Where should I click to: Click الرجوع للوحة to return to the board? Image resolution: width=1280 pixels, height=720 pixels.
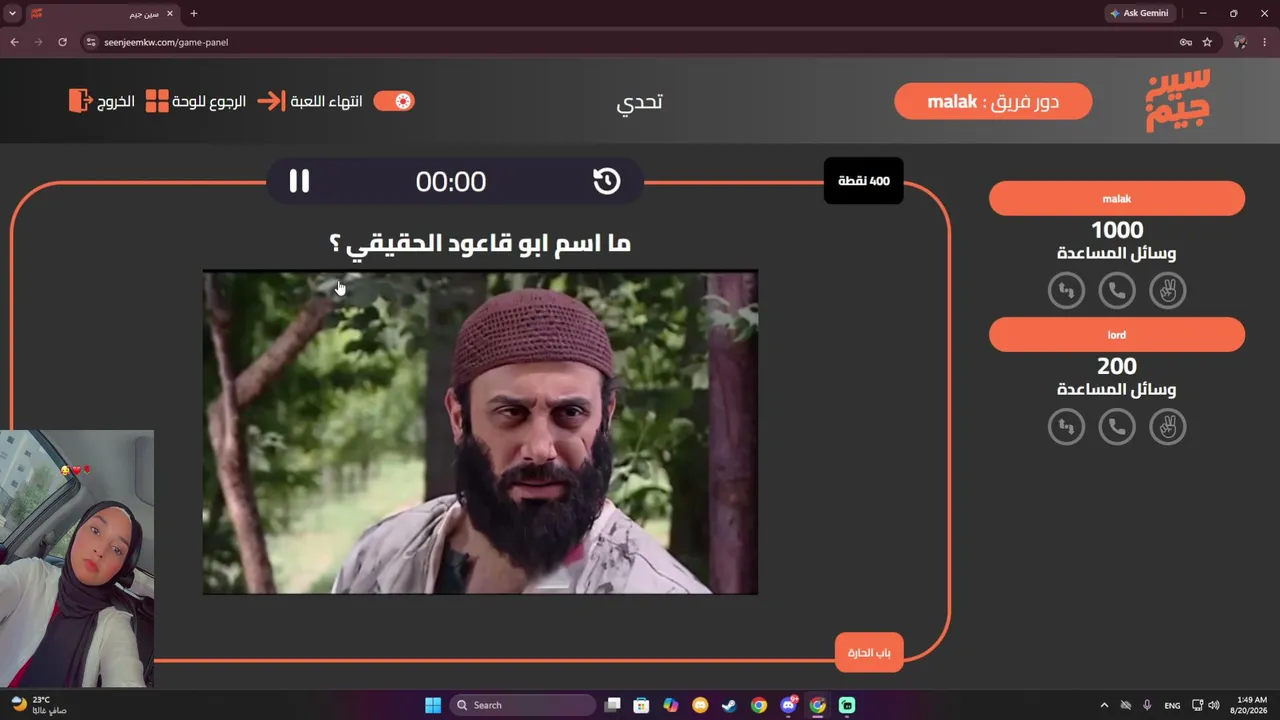point(196,101)
